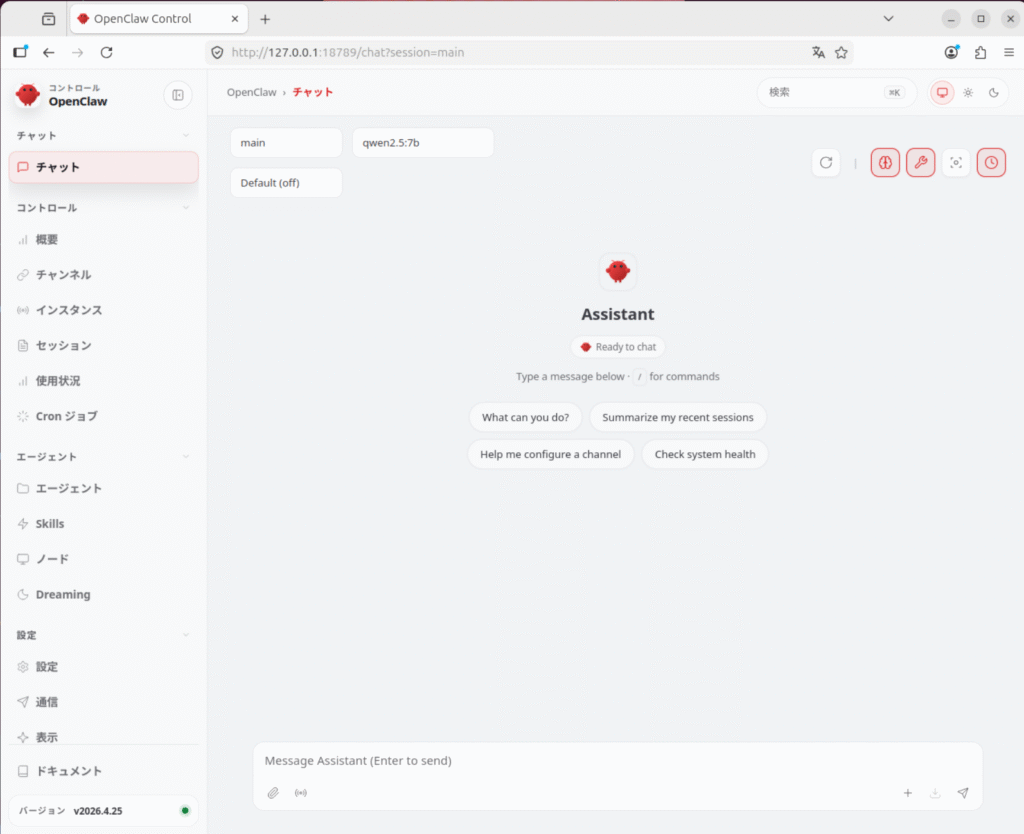Click the focus mode frame icon
The image size is (1024, 834).
click(956, 162)
